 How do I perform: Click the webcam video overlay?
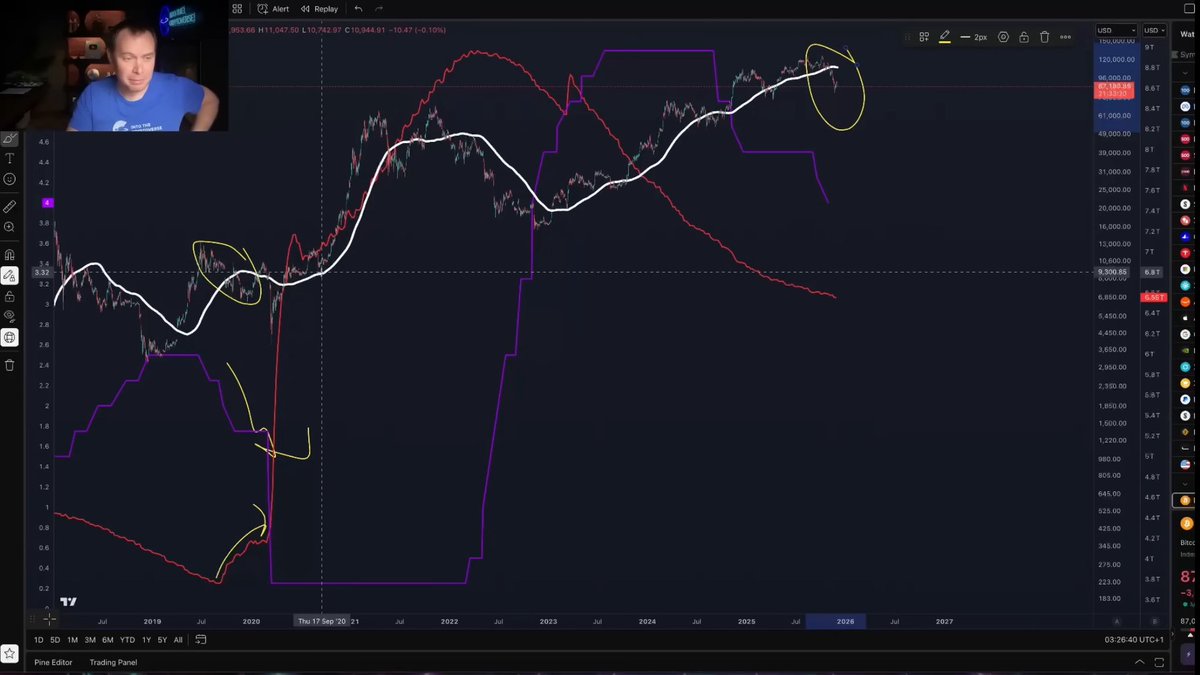click(114, 65)
